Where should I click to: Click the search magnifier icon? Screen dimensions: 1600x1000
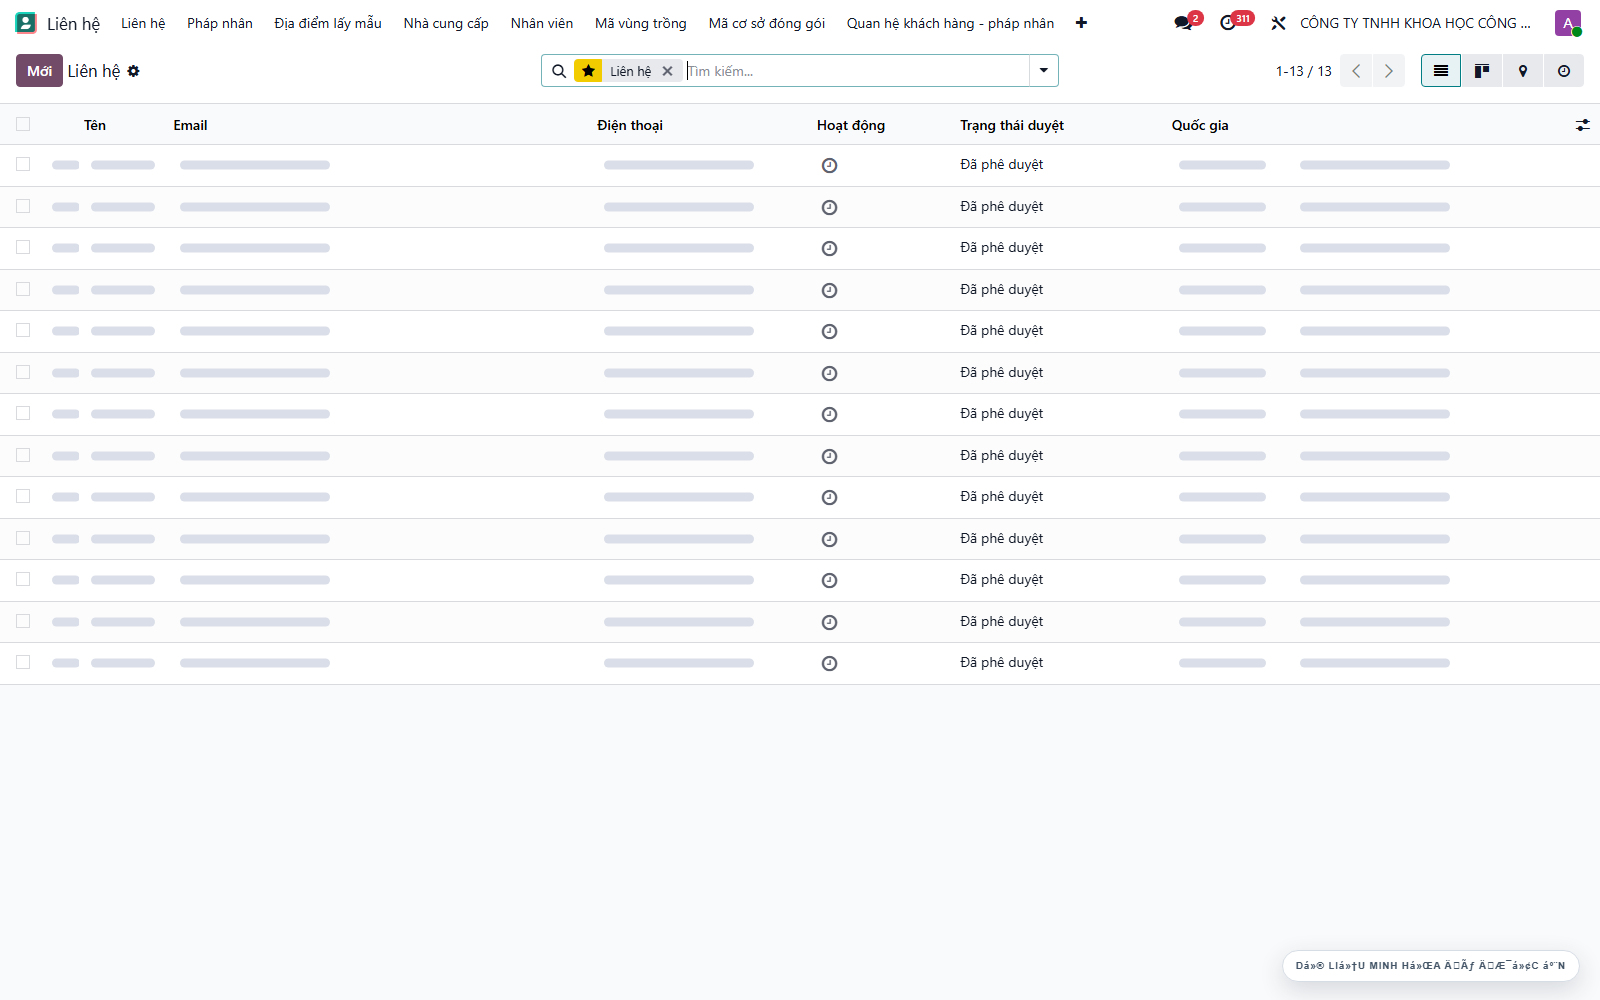tap(559, 71)
